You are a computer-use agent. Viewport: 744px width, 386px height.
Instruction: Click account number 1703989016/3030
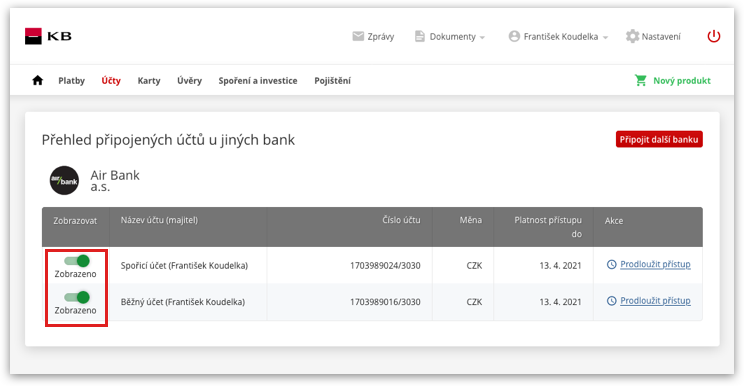[x=385, y=302]
